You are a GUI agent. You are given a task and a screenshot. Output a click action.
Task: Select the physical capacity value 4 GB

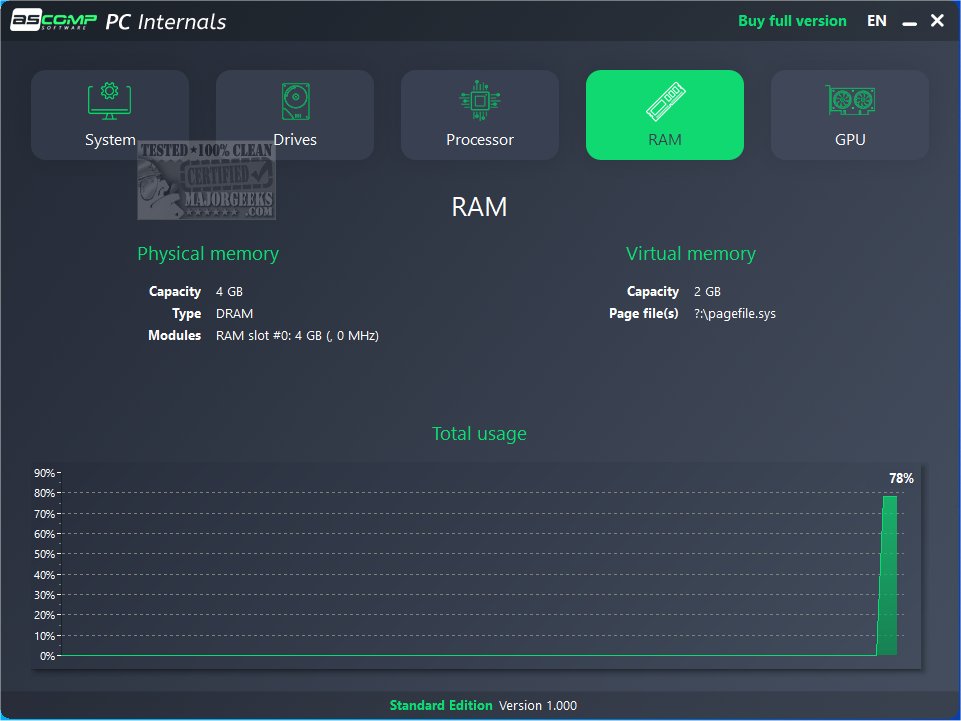point(229,292)
